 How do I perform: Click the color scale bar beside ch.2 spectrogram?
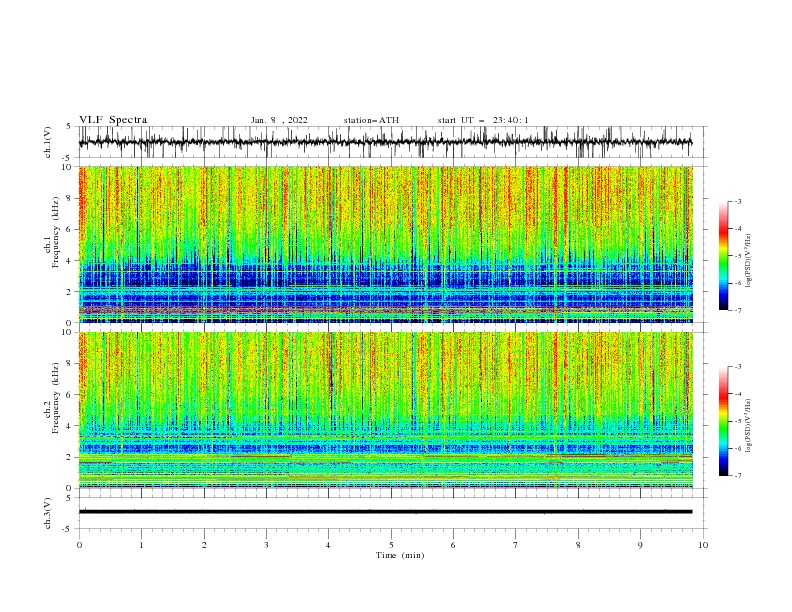[x=724, y=421]
